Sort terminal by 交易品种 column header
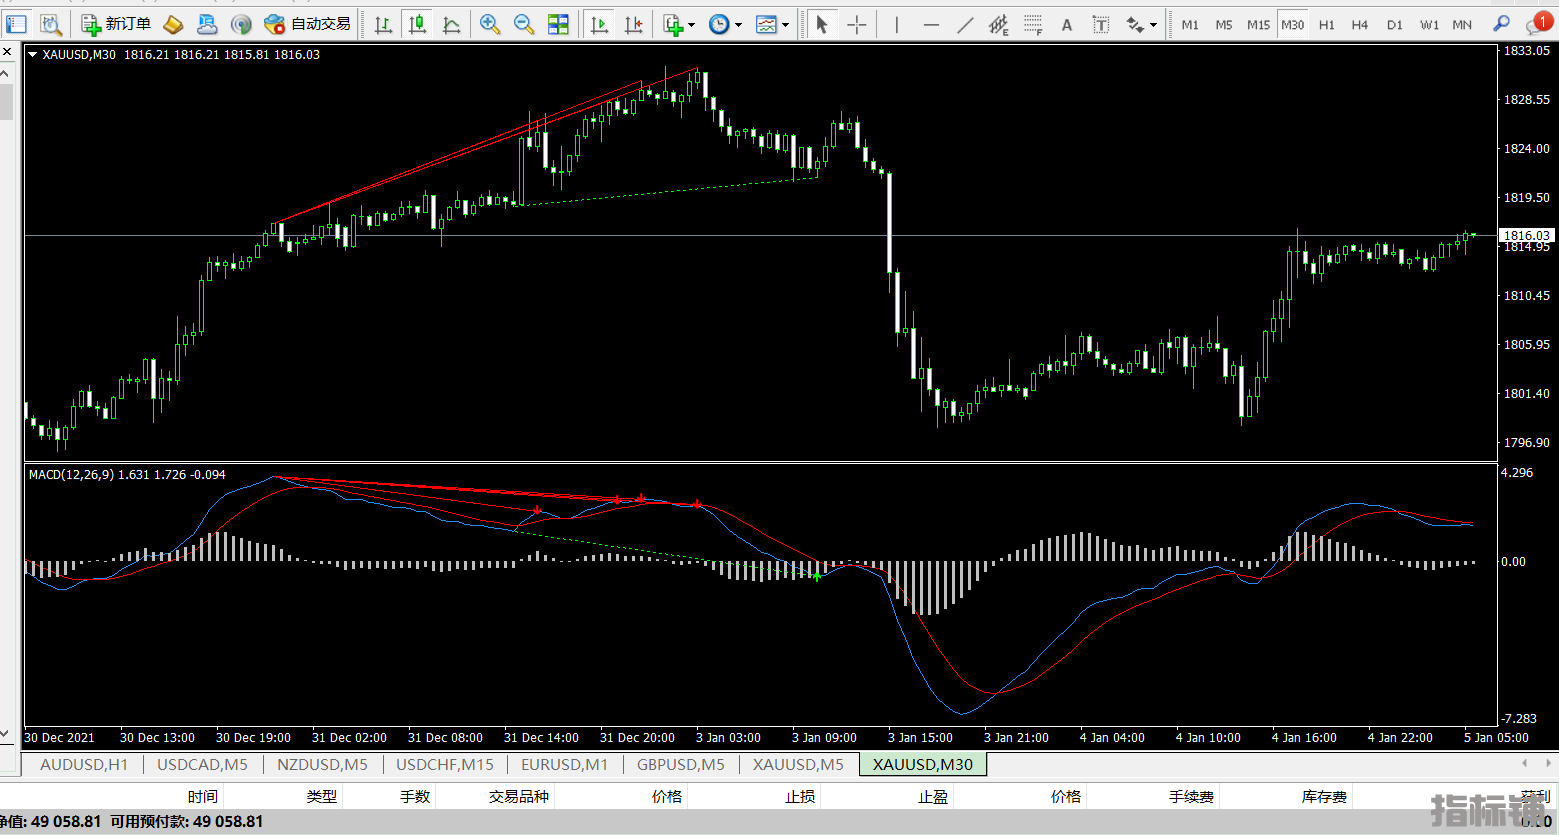Image resolution: width=1559 pixels, height=835 pixels. tap(519, 797)
